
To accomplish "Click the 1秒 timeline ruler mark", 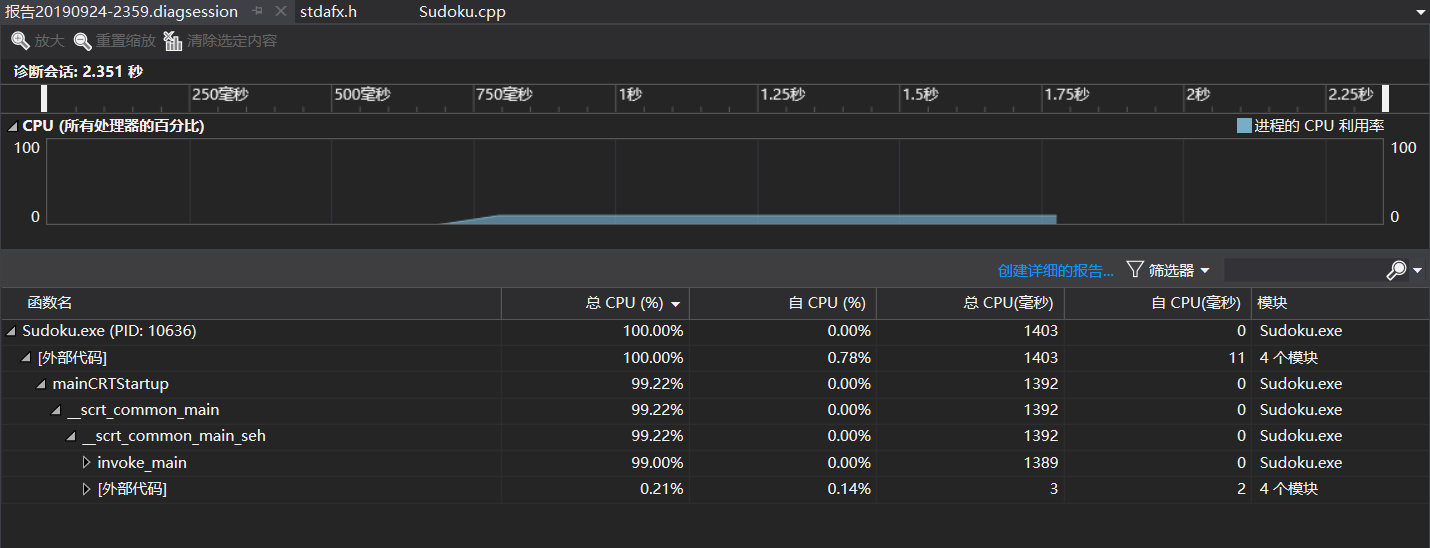I will [x=630, y=95].
